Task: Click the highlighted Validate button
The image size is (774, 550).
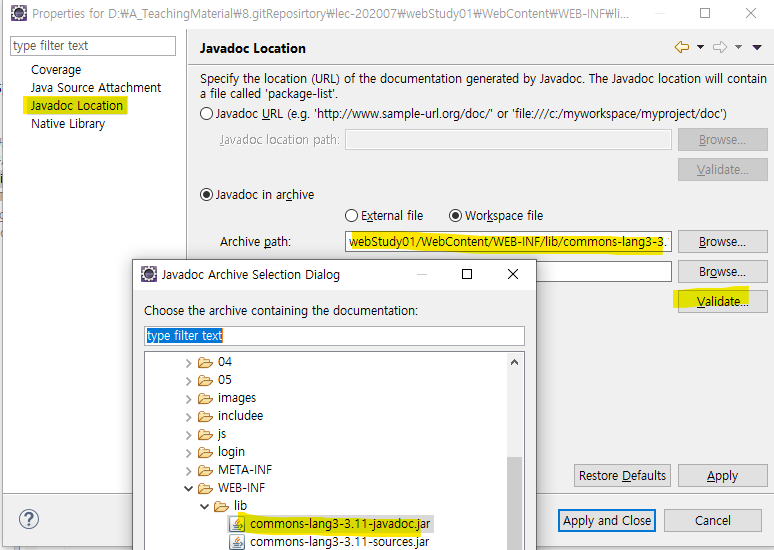Action: coord(722,301)
